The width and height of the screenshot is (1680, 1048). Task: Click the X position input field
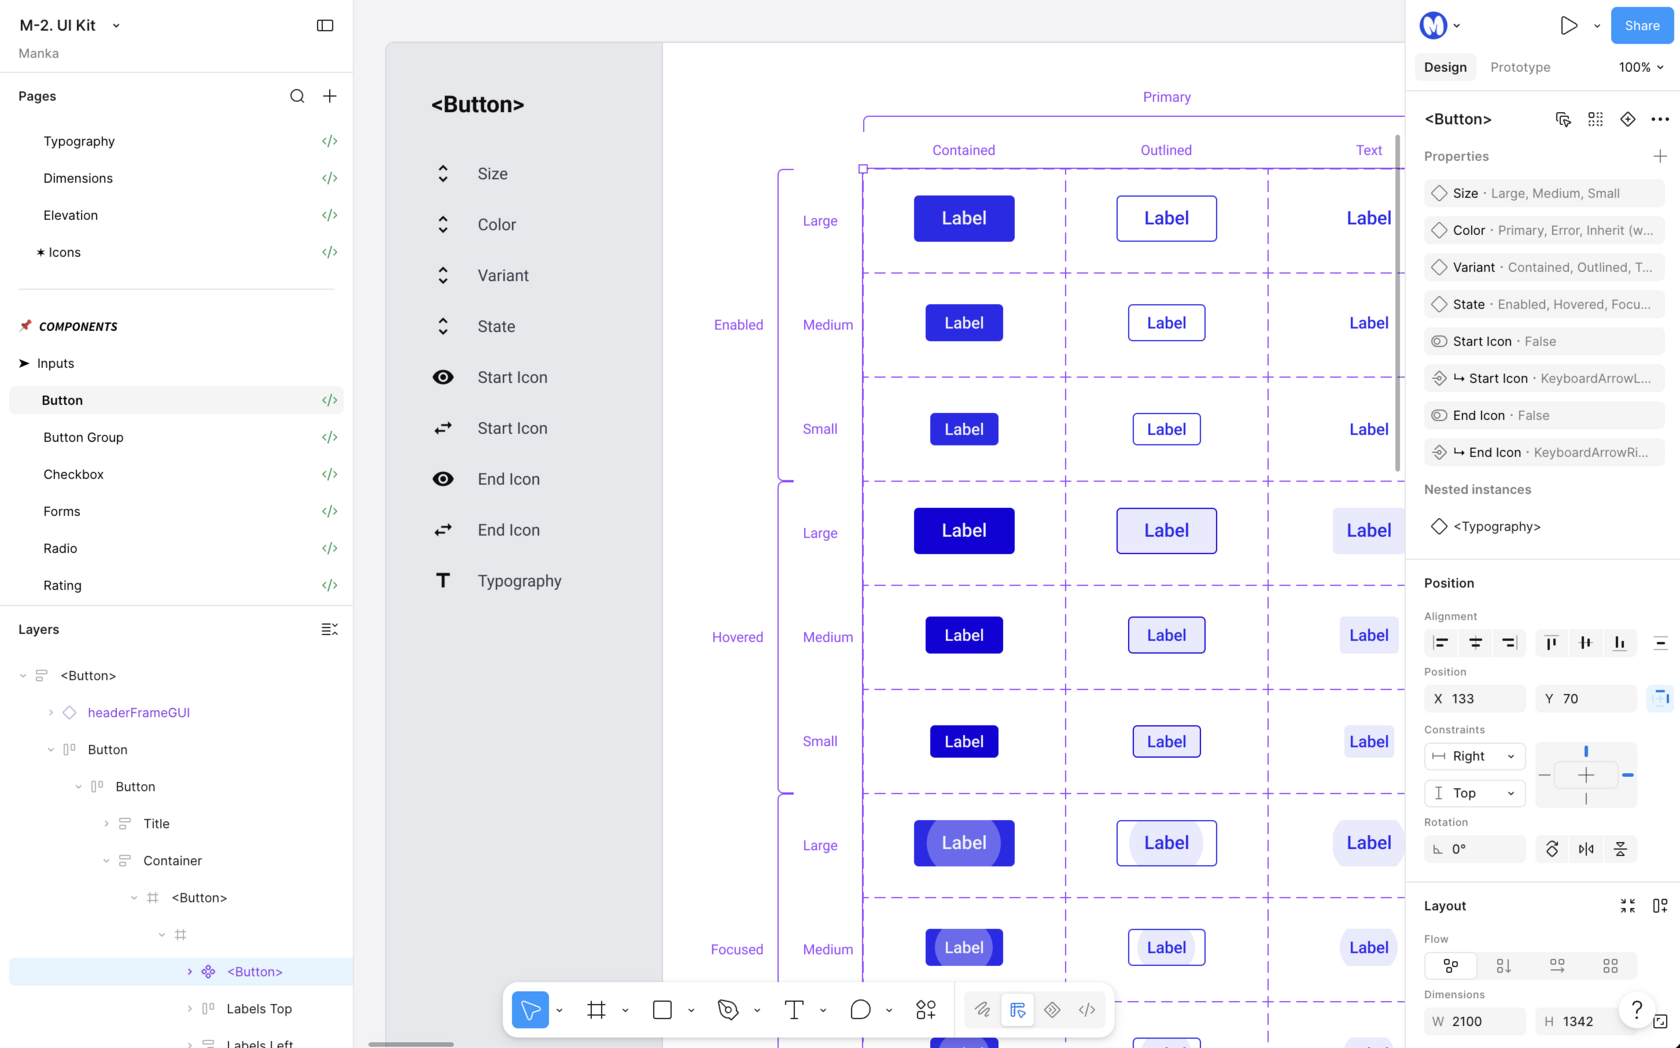1475,698
